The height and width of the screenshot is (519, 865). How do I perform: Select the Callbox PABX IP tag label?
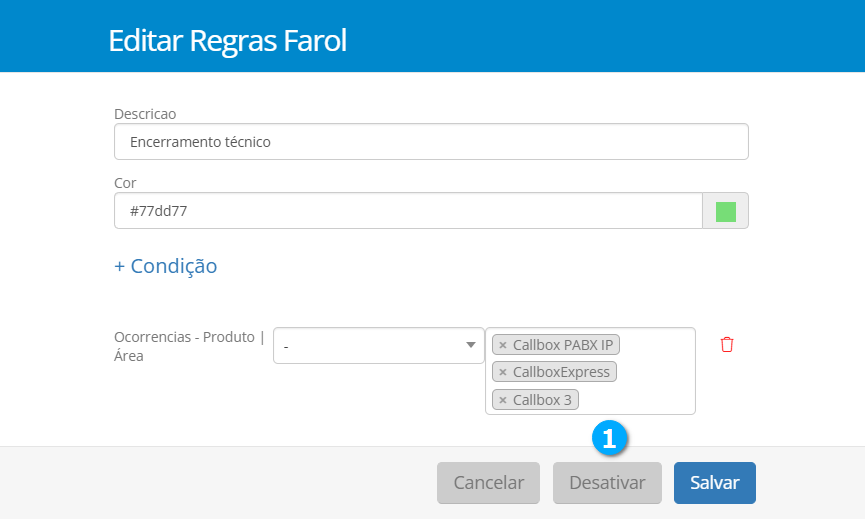pyautogui.click(x=563, y=345)
